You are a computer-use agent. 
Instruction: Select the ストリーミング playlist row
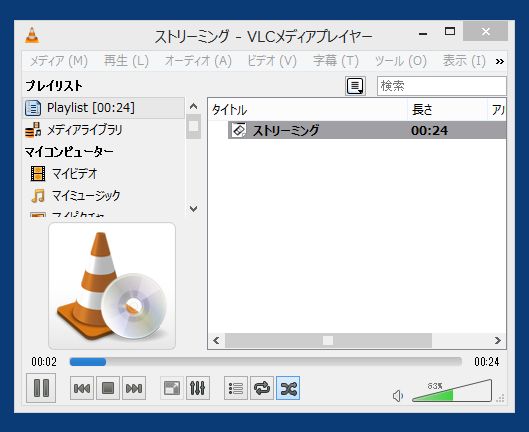pyautogui.click(x=367, y=130)
